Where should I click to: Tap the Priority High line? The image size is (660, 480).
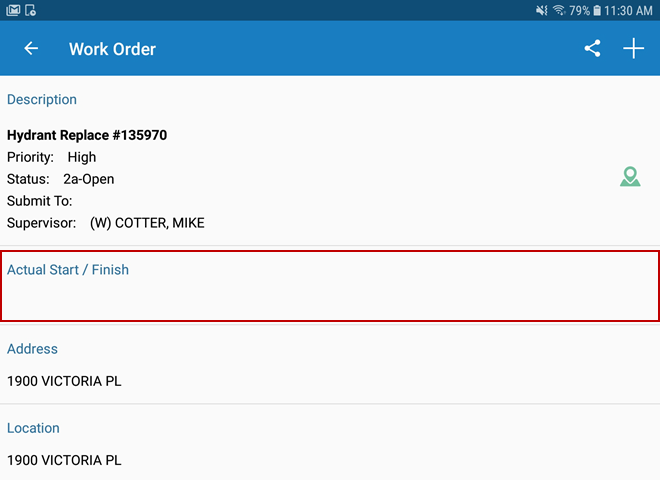click(52, 157)
